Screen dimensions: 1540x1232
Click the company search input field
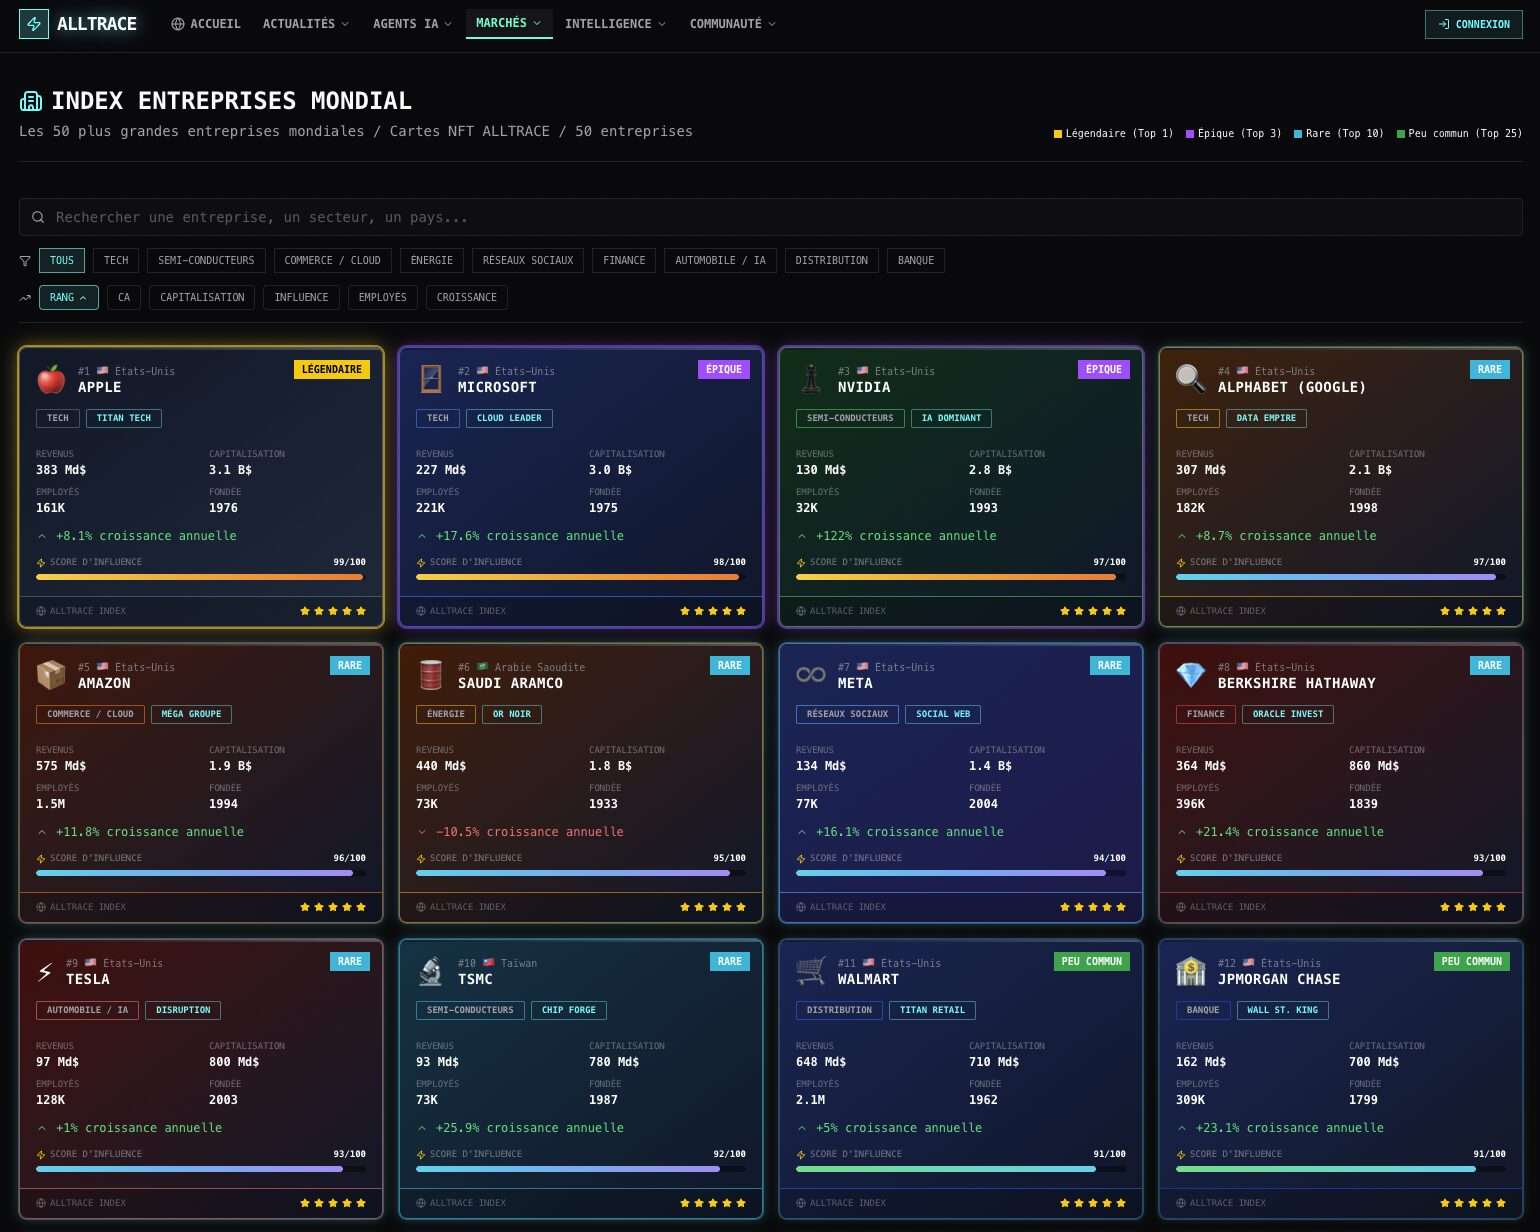pyautogui.click(x=770, y=217)
